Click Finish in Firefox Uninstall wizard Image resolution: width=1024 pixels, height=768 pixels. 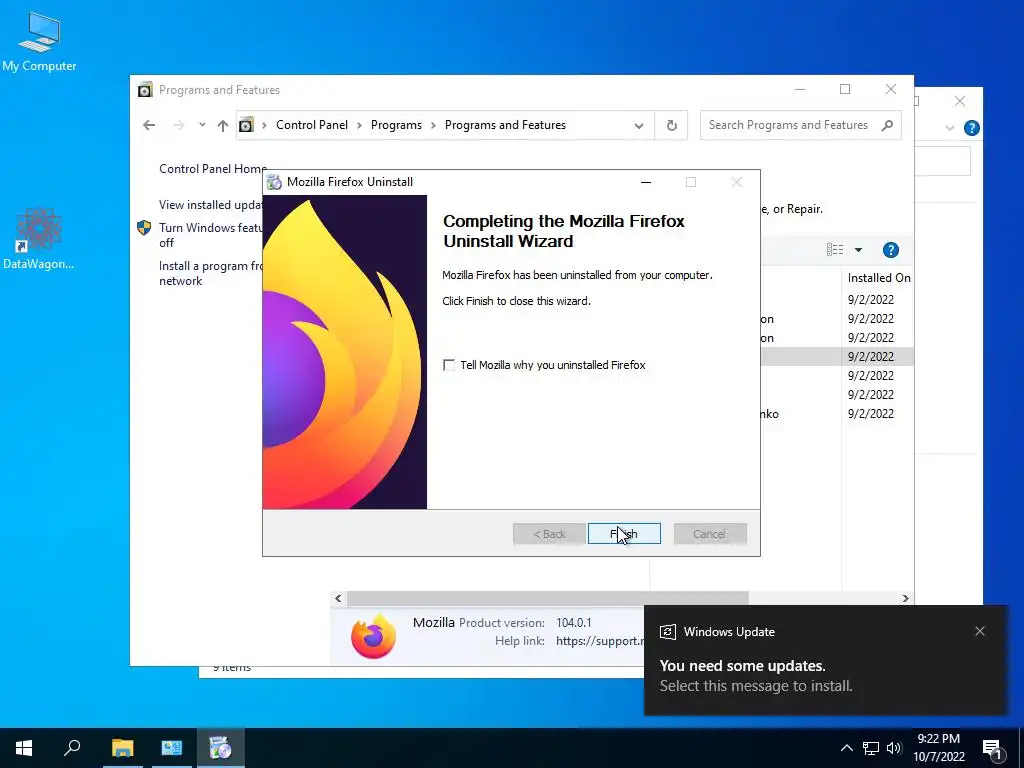[624, 534]
